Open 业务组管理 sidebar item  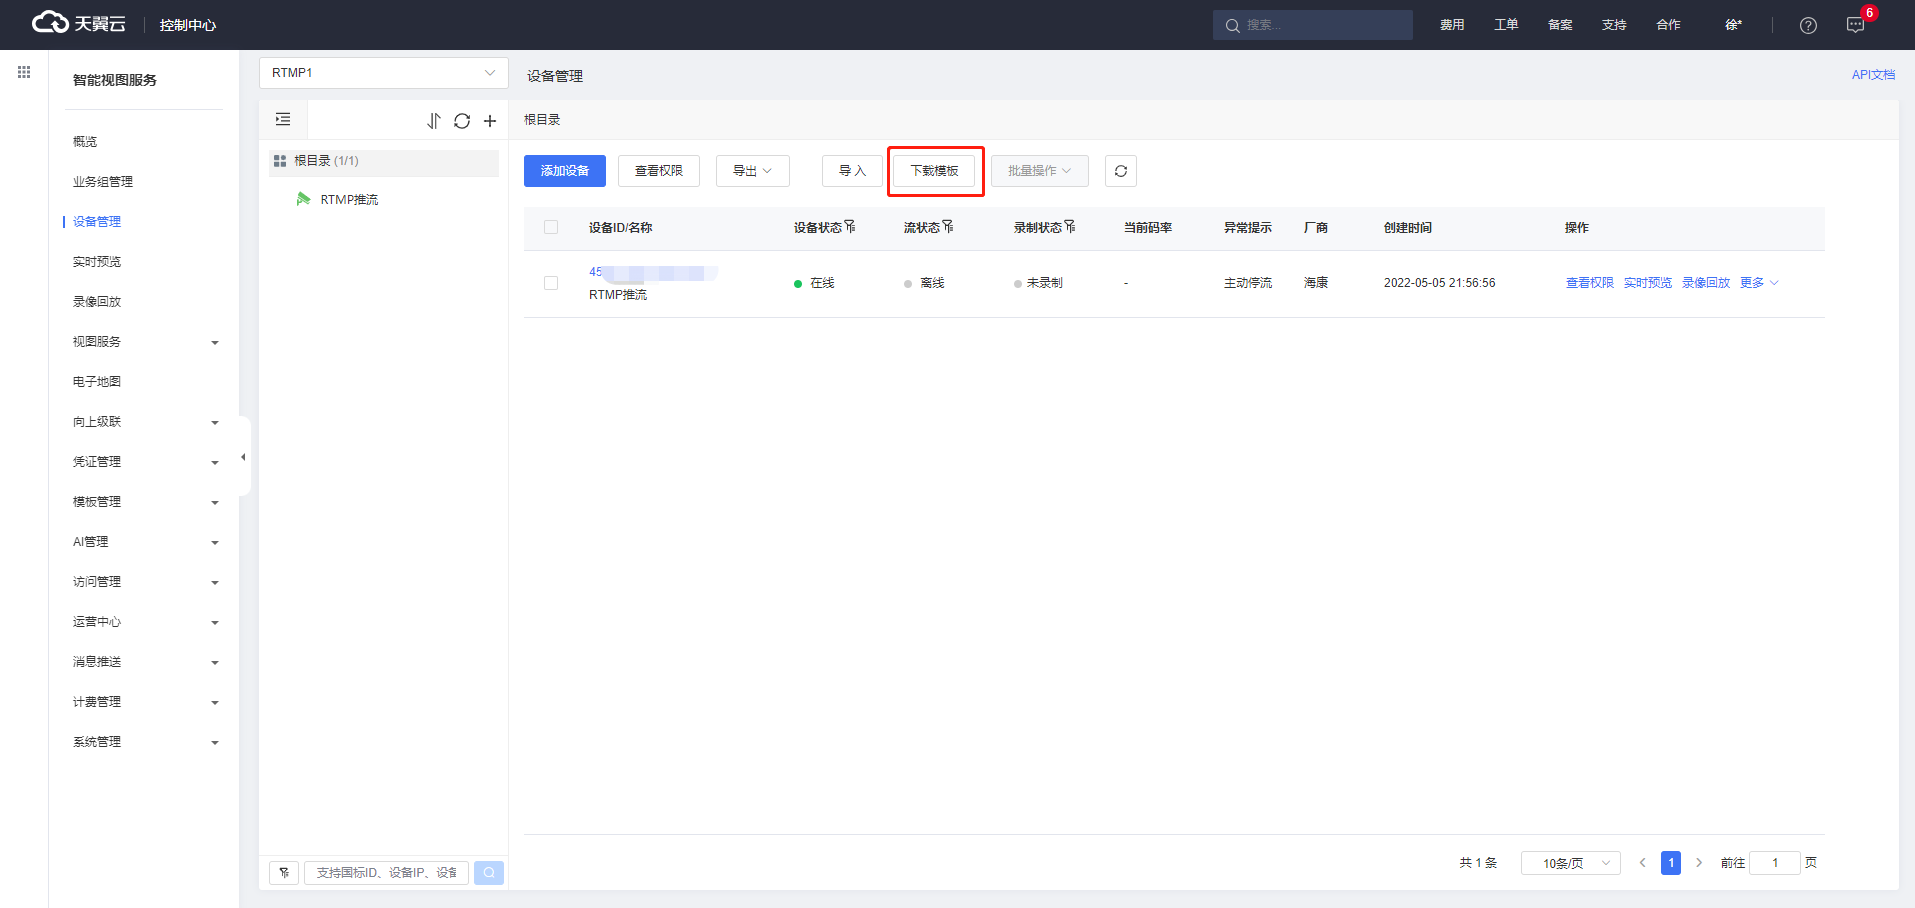tap(103, 182)
